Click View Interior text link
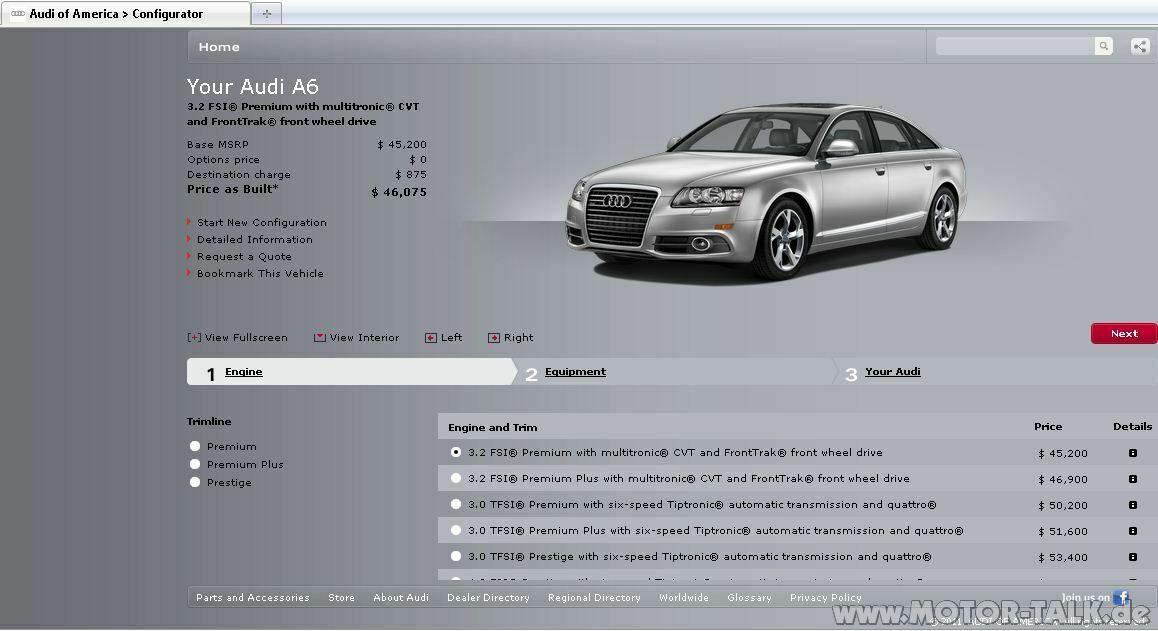 (x=364, y=338)
